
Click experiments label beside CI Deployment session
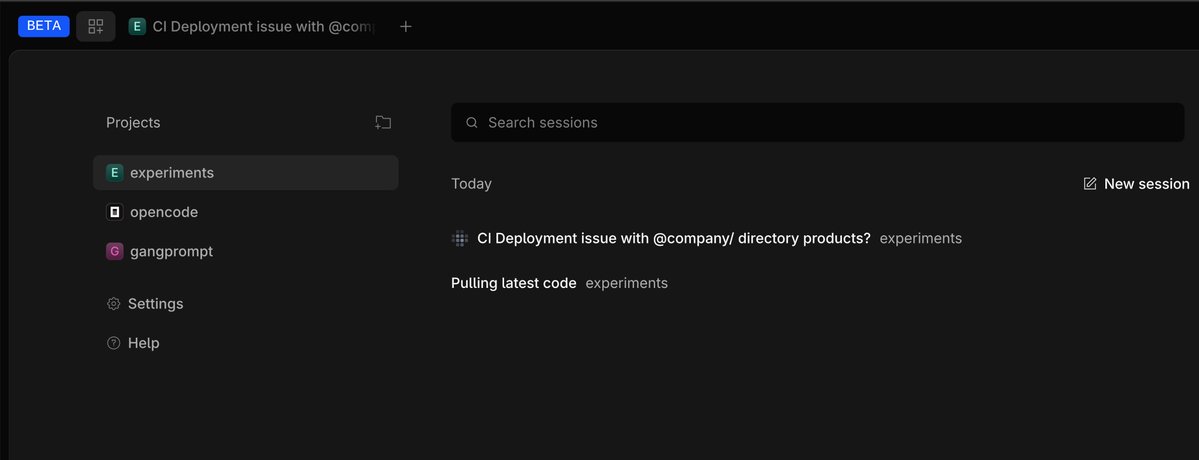tap(921, 238)
